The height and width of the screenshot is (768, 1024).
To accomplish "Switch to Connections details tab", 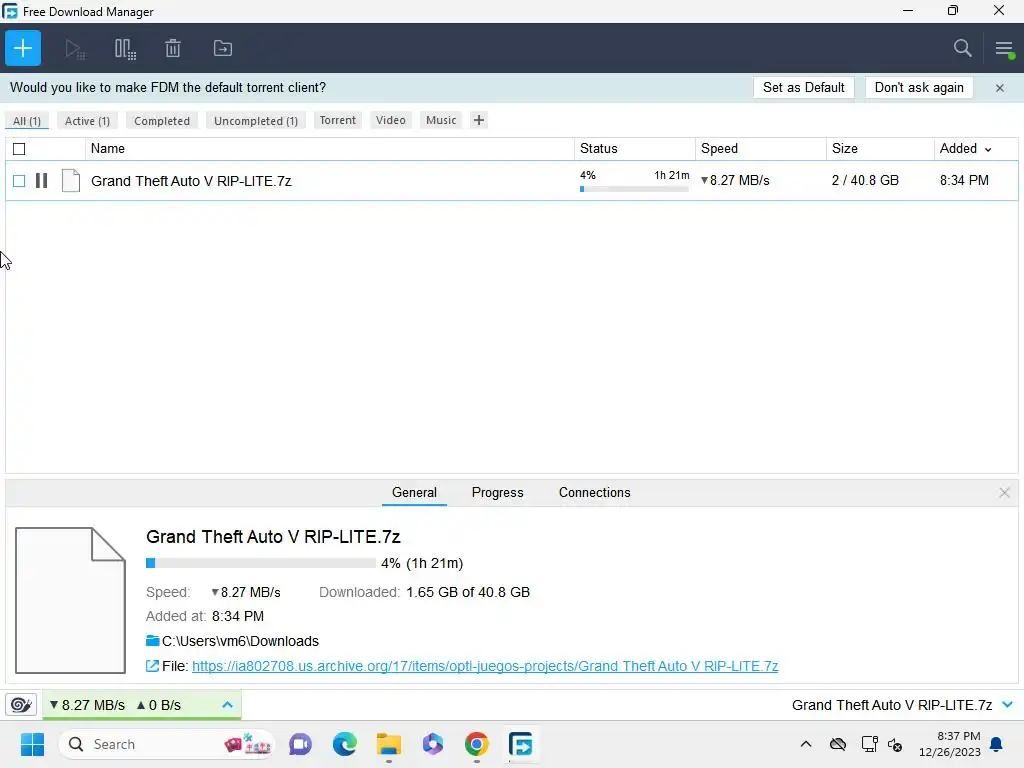I will point(594,492).
